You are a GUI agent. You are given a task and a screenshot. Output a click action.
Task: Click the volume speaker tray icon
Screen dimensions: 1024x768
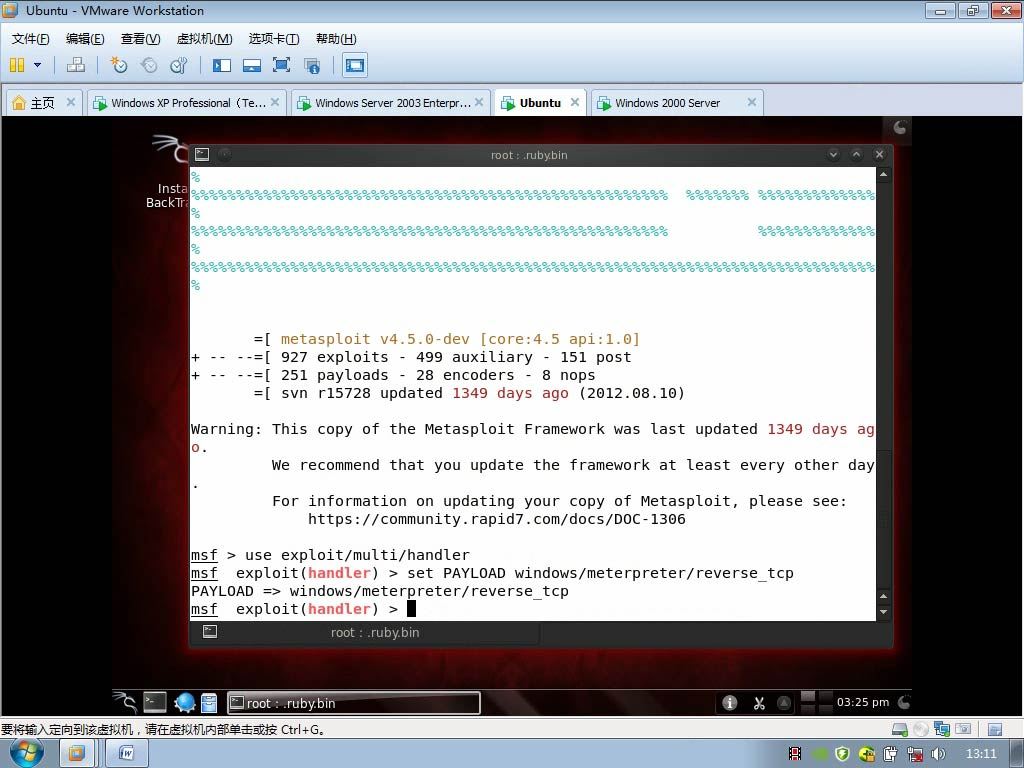938,754
